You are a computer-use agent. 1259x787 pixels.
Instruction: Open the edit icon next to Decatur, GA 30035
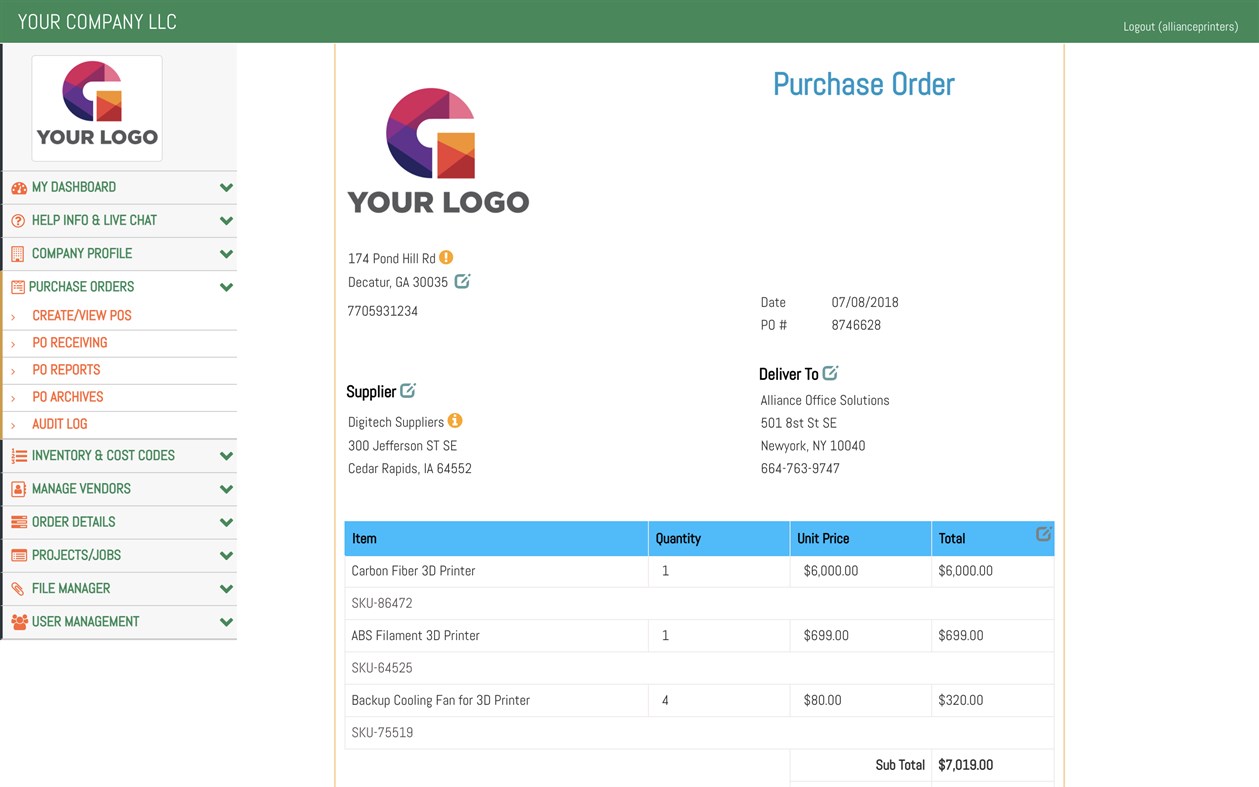[x=461, y=281]
